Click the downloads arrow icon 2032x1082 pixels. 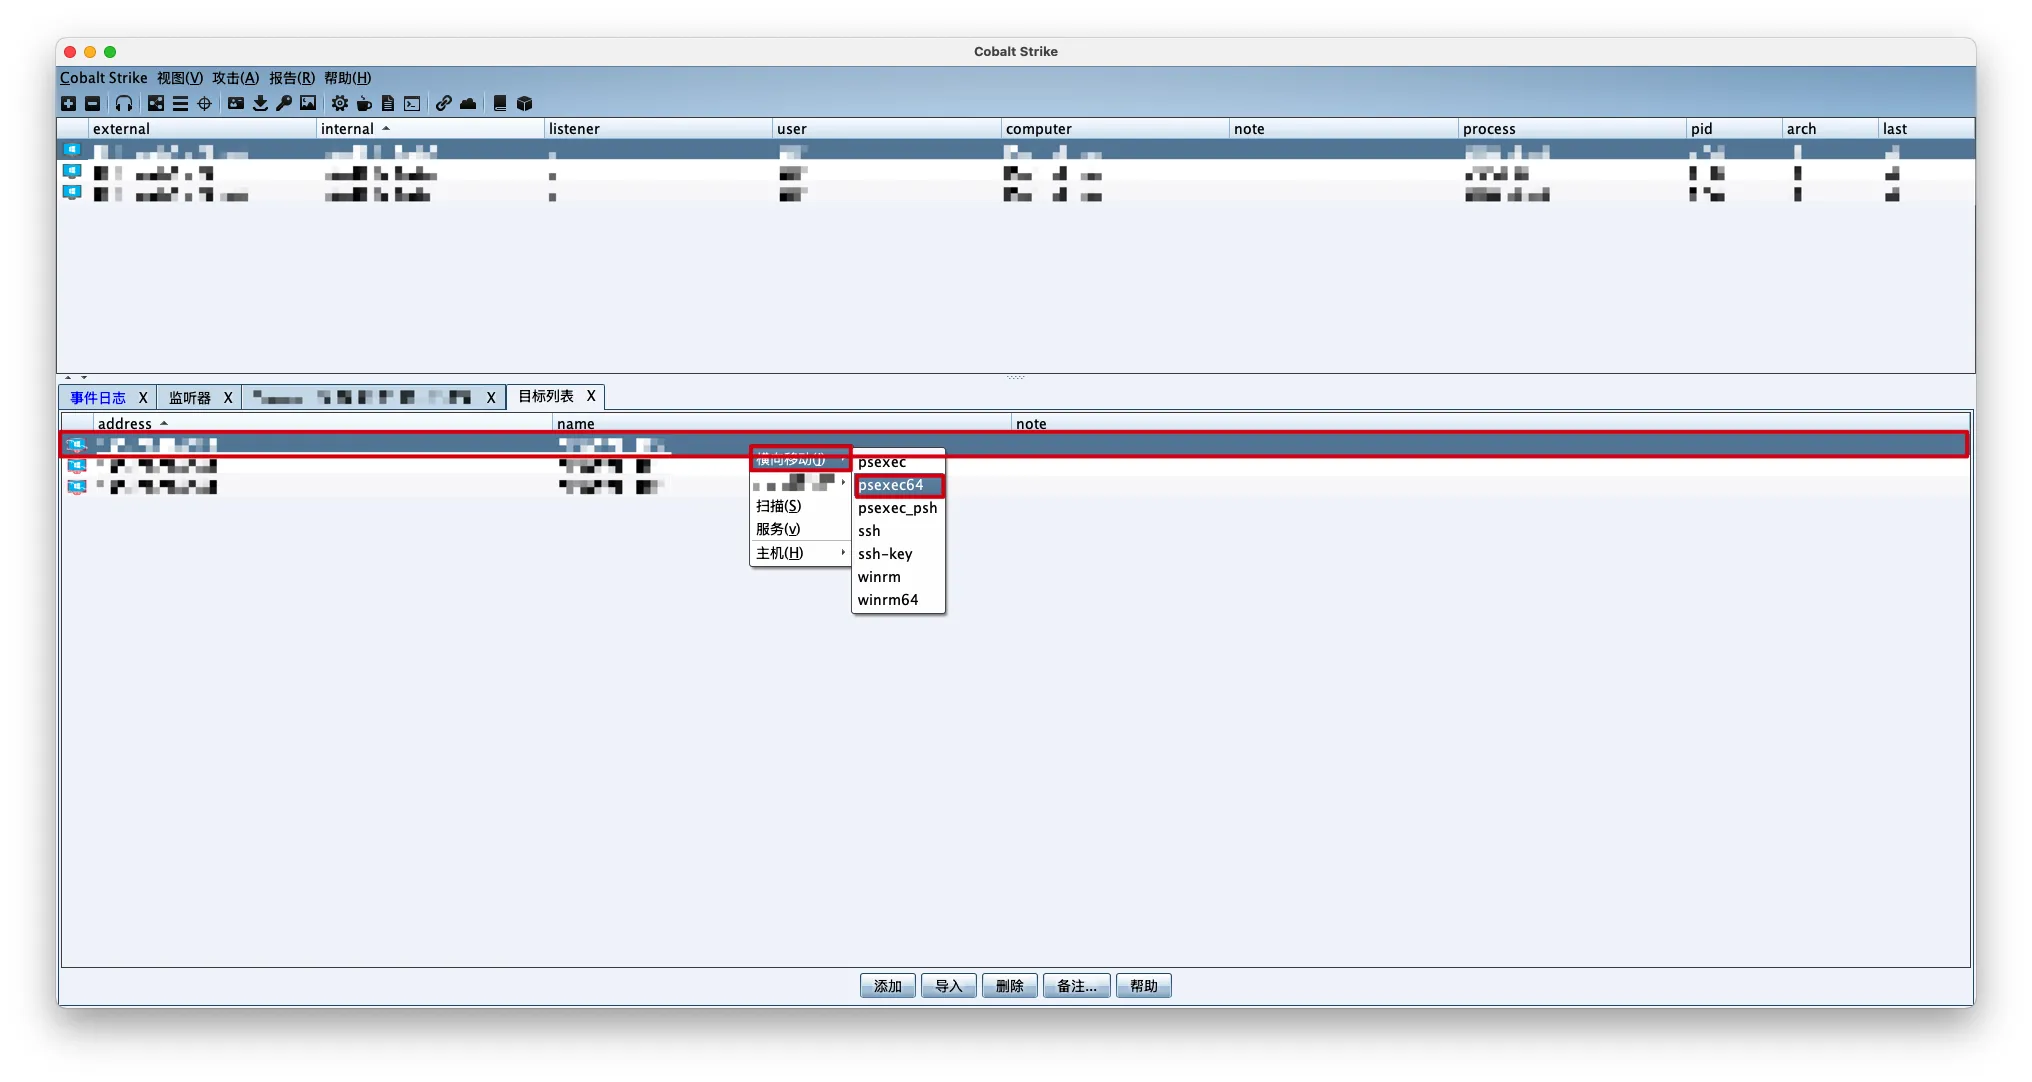260,103
